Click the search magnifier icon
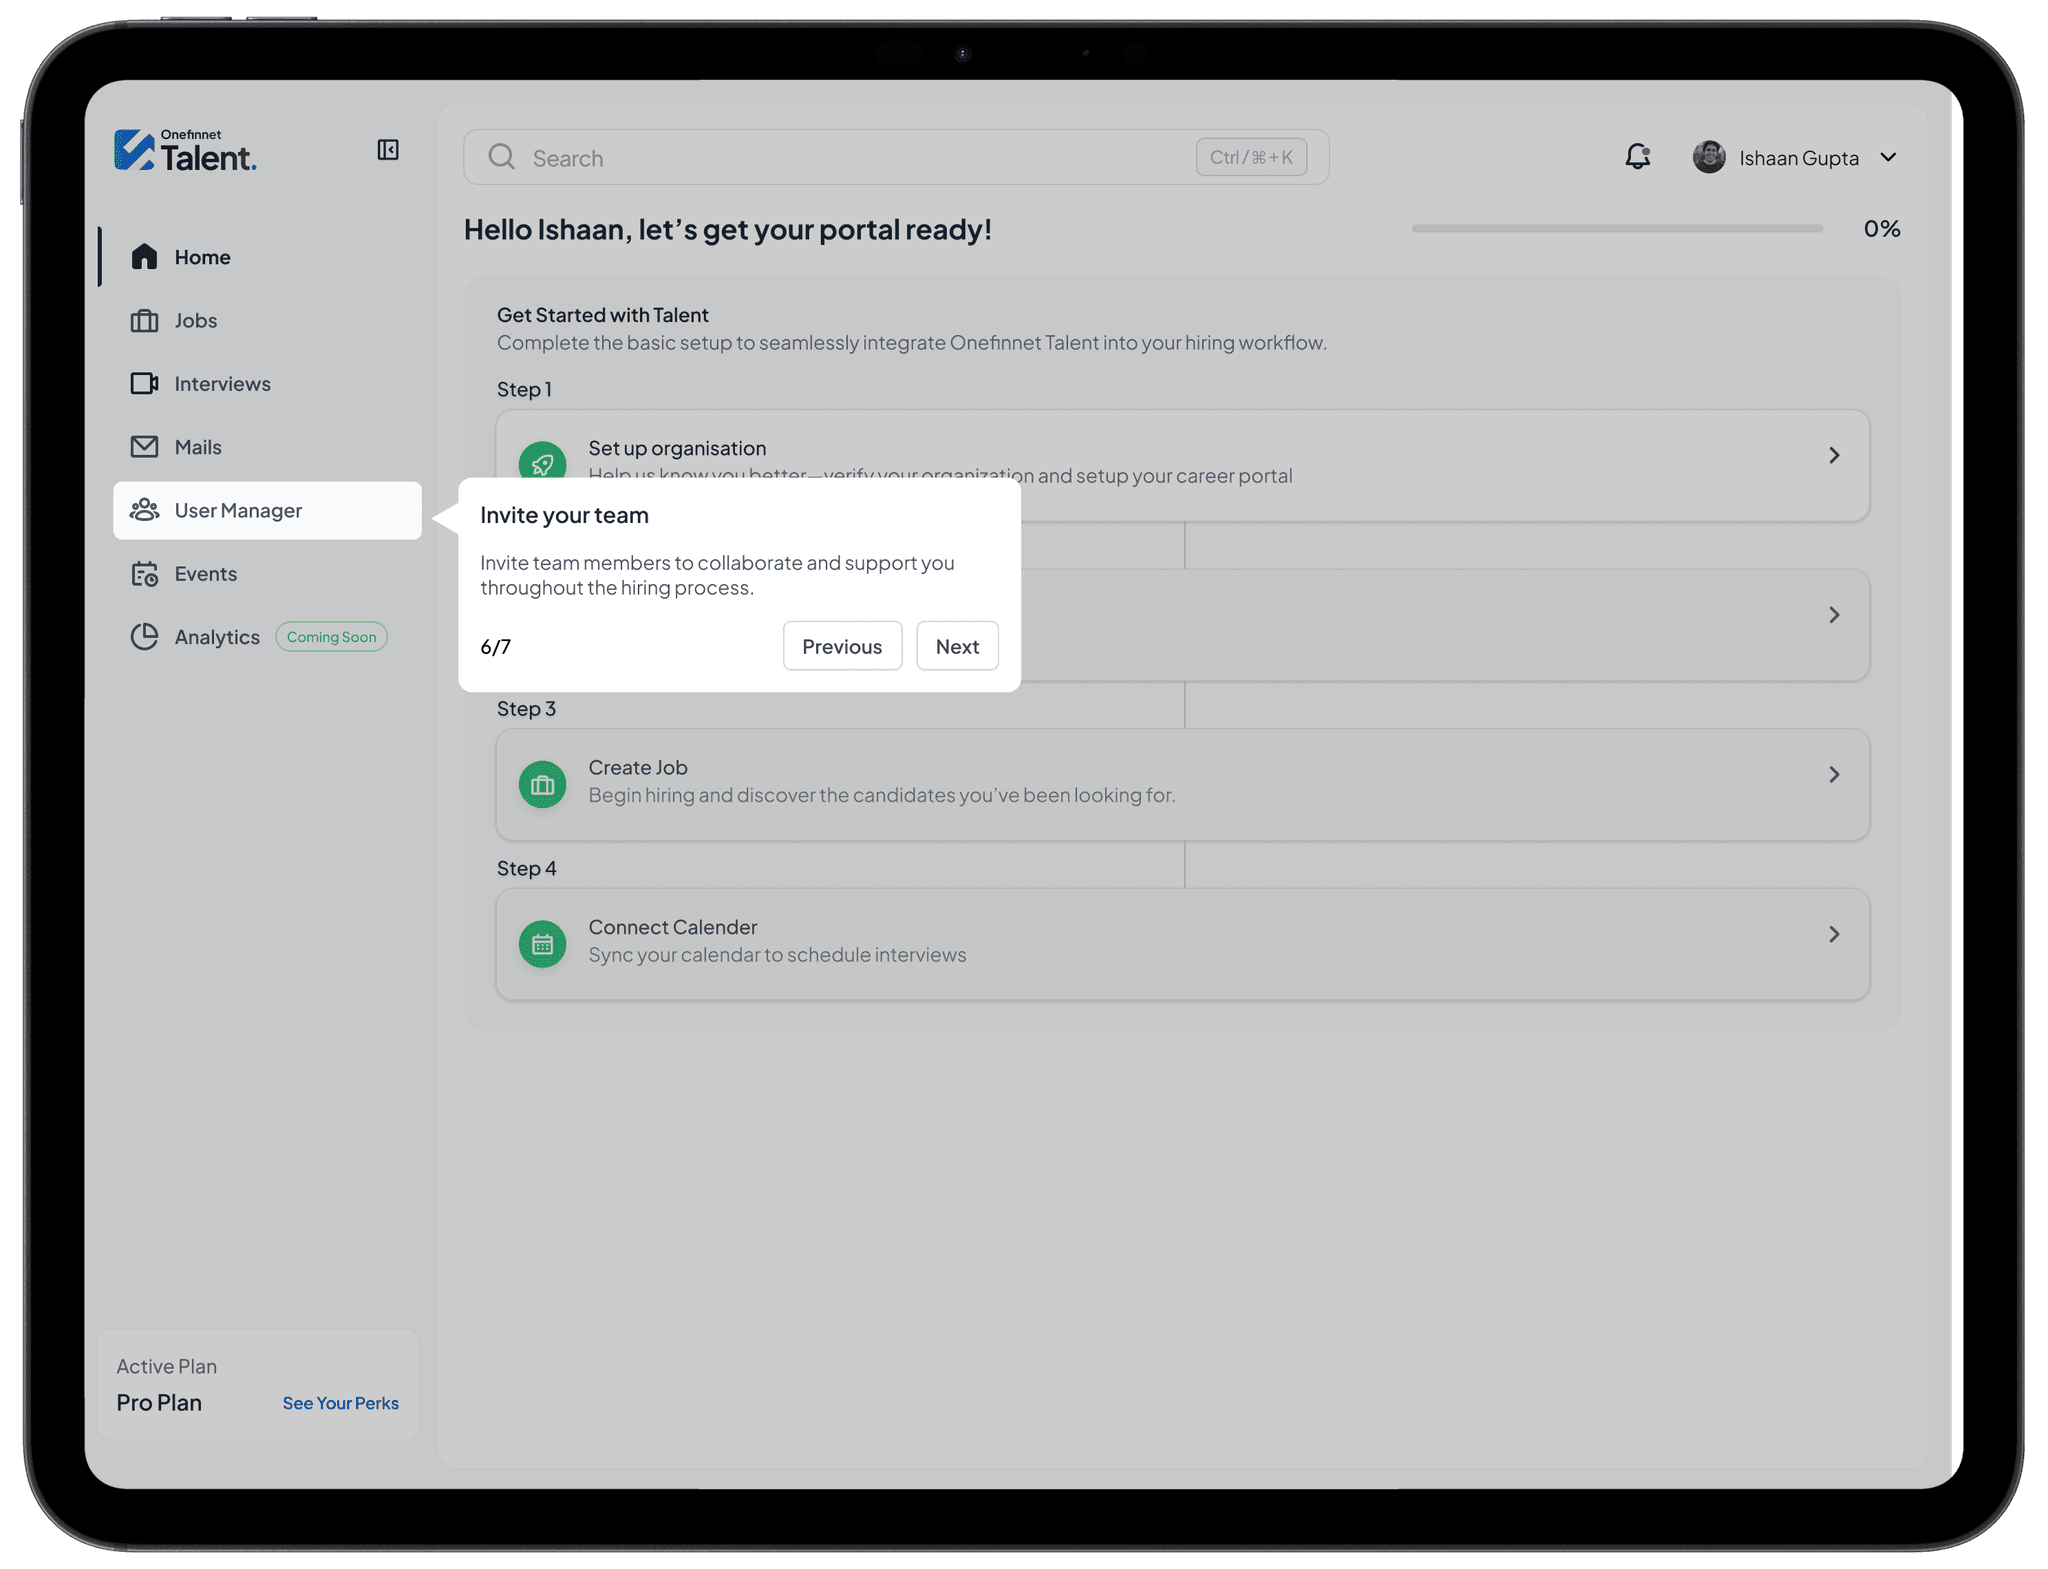Viewport: 2048px width, 1569px height. tap(501, 157)
